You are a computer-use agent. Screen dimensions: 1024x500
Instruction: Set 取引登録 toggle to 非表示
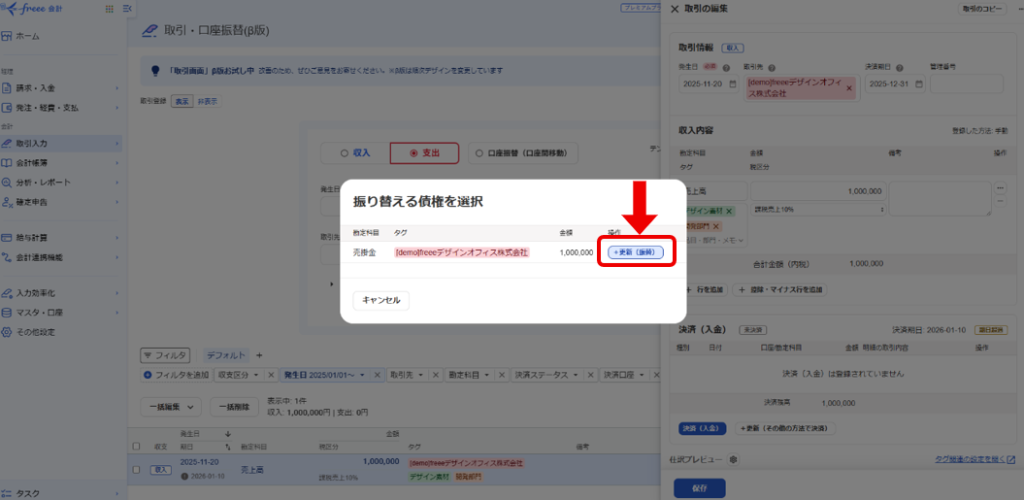tap(208, 101)
